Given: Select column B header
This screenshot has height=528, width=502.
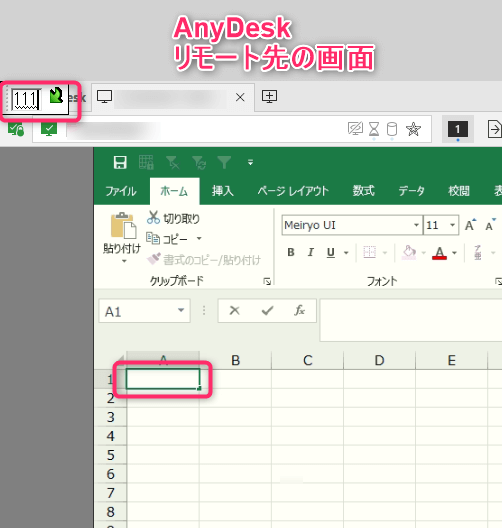Looking at the screenshot, I should click(236, 360).
